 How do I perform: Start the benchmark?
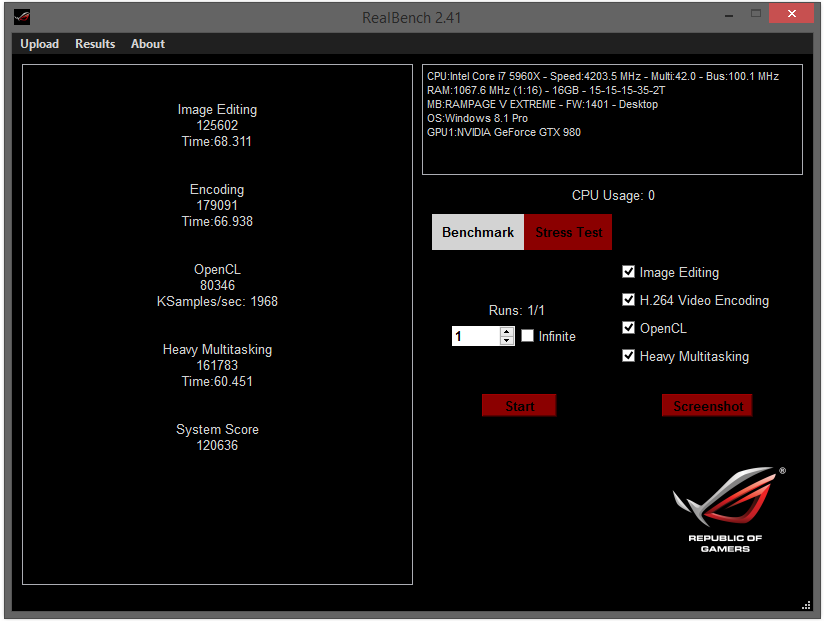pyautogui.click(x=519, y=406)
